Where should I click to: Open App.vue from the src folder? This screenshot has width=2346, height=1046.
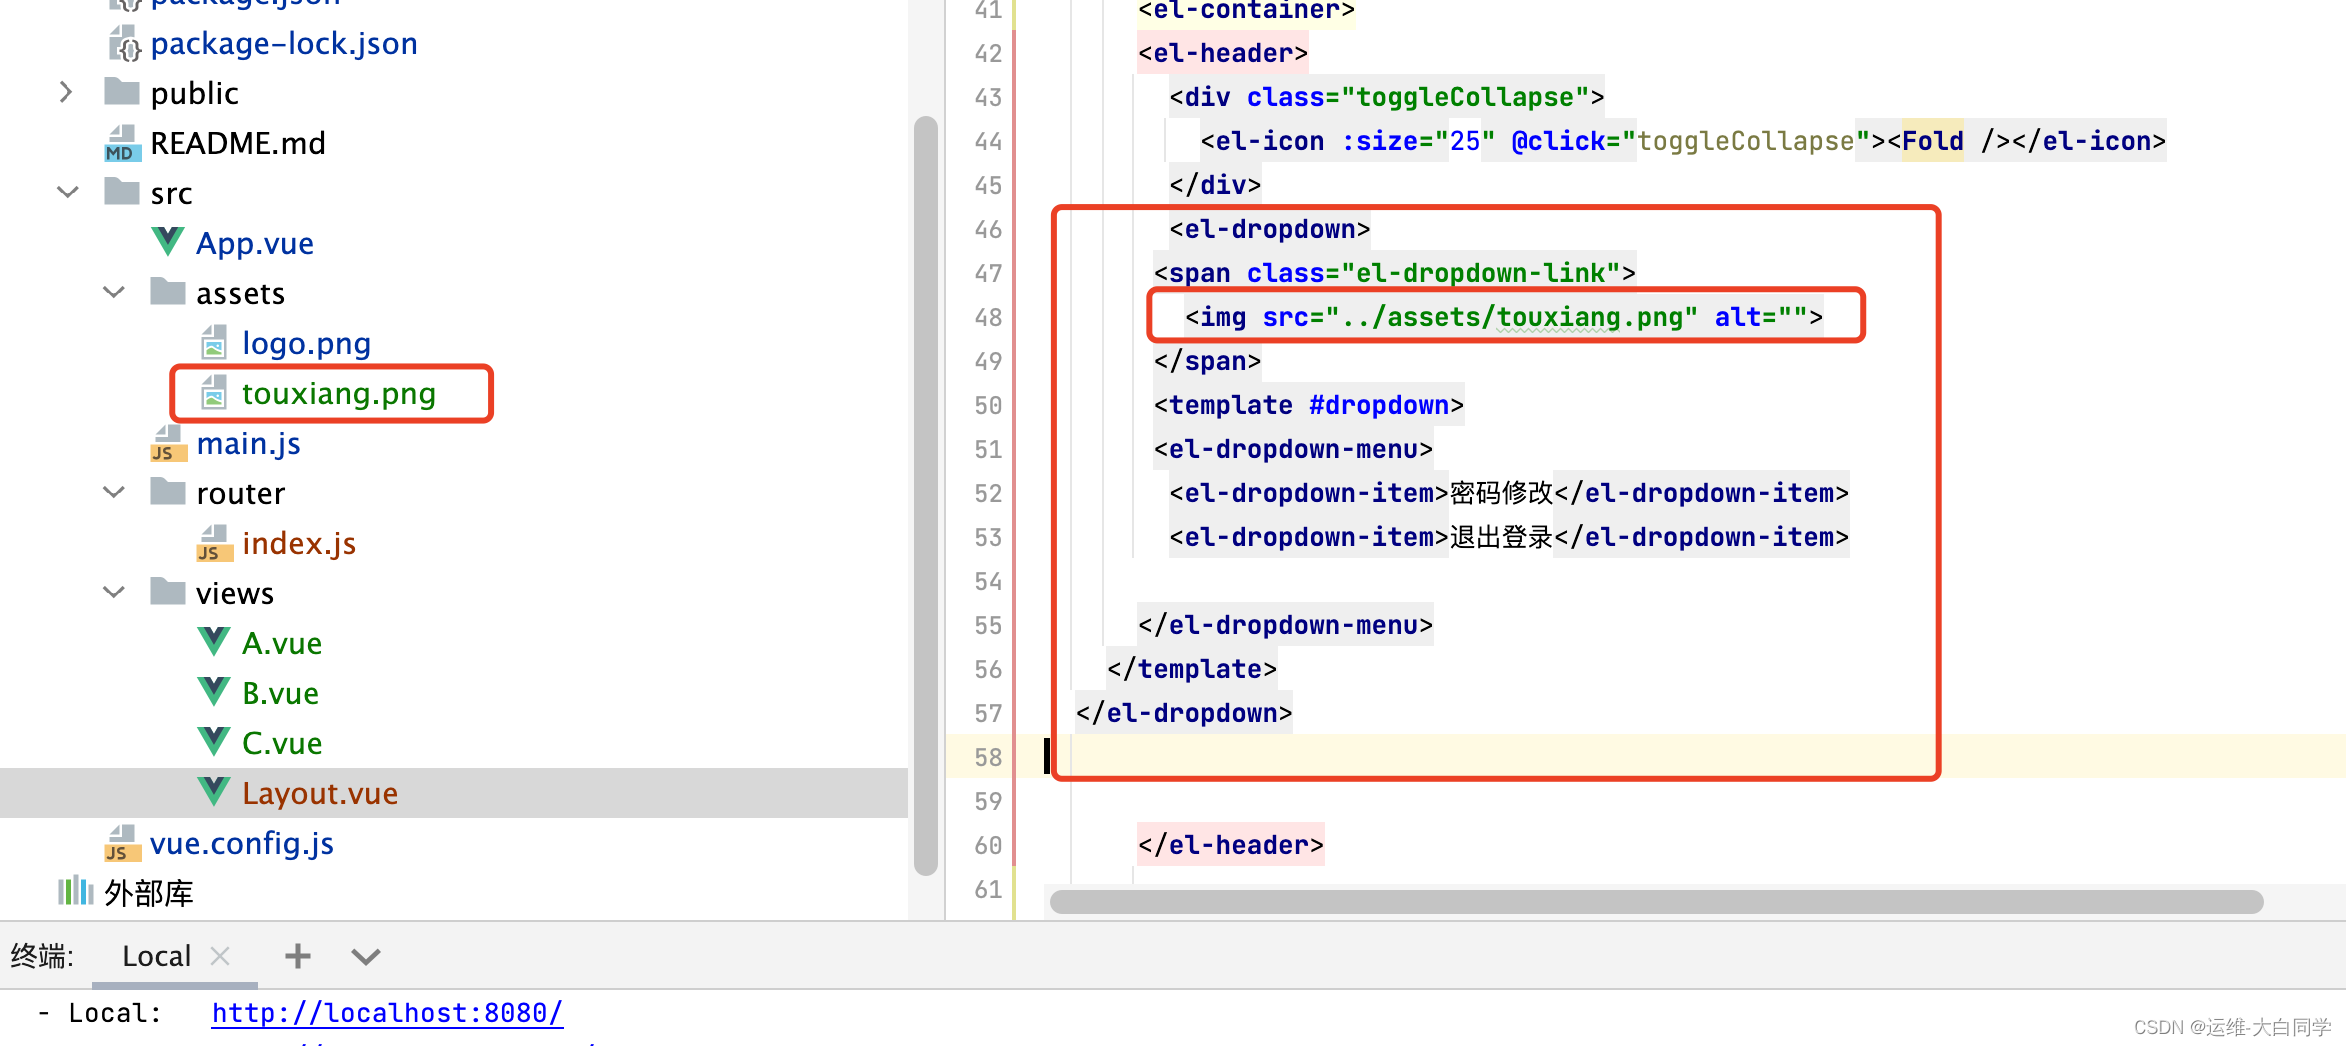pyautogui.click(x=255, y=243)
